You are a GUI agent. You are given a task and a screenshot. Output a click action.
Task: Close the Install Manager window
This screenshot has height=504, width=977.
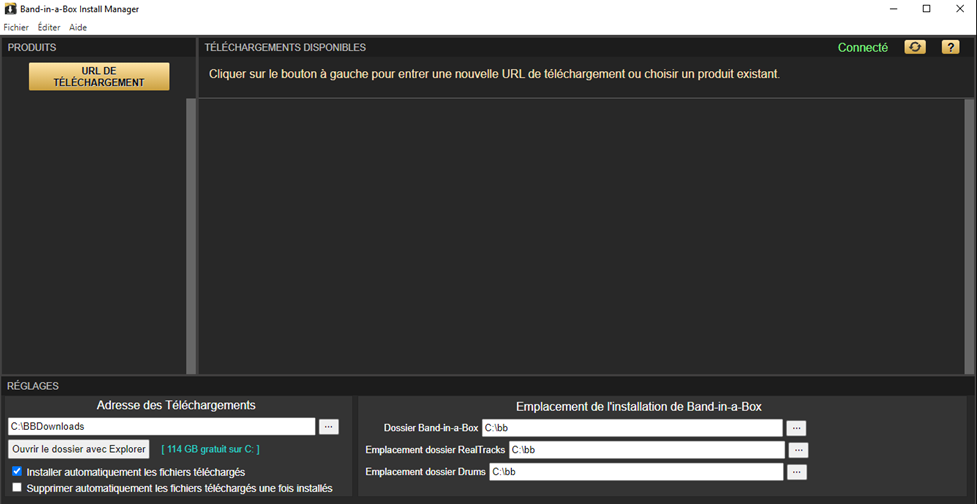(x=960, y=9)
